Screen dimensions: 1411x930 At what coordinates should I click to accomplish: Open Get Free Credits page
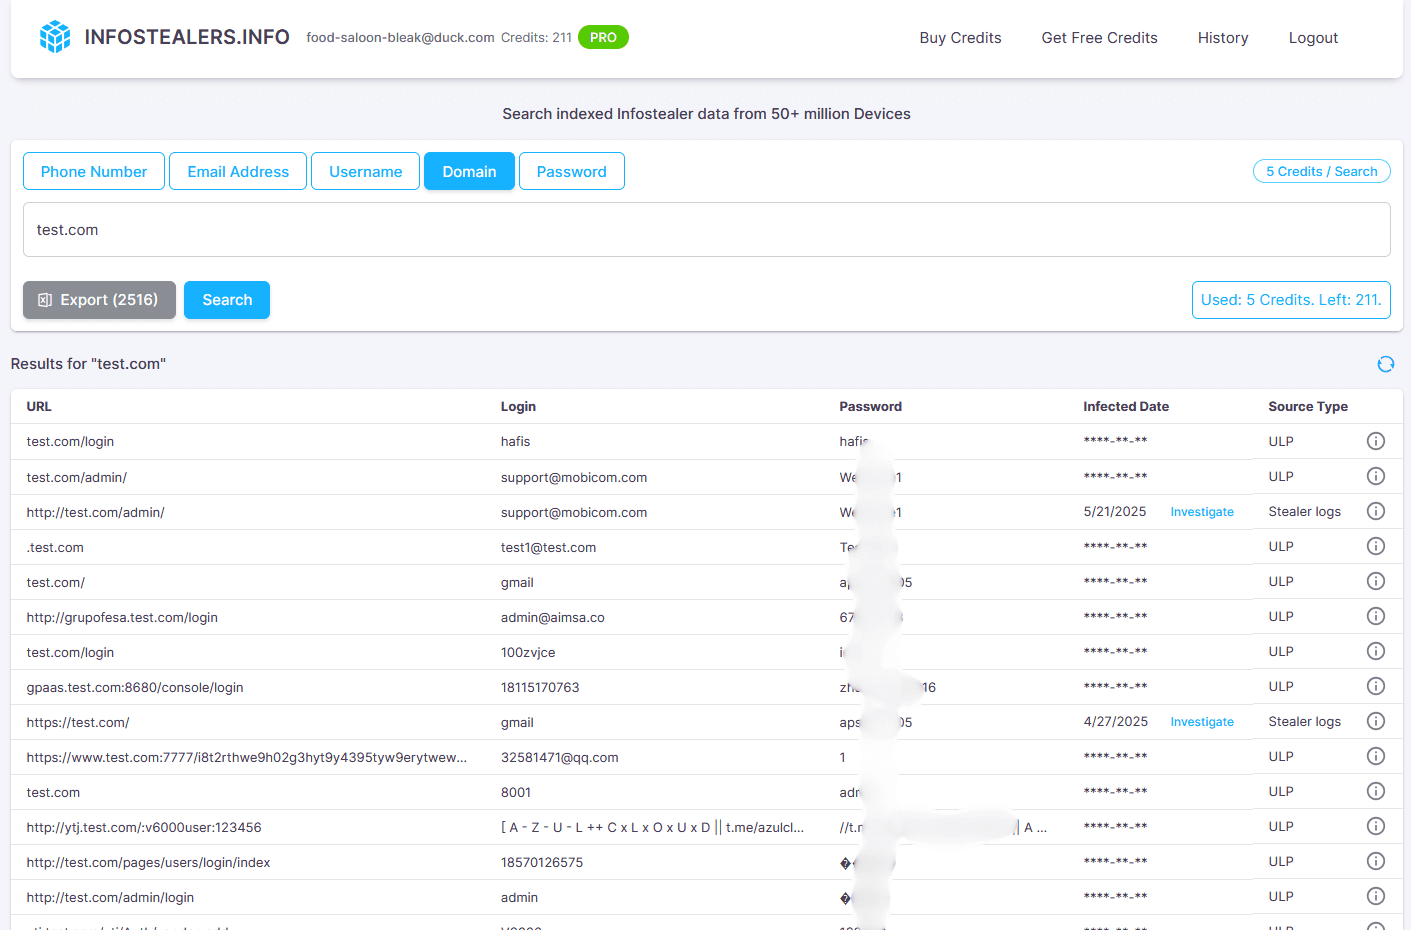coord(1099,38)
